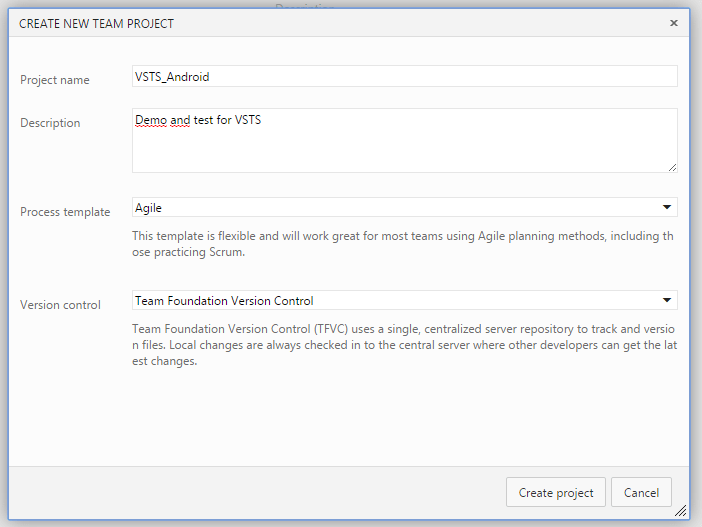
Task: Close the Create New Team Project dialog
Action: pyautogui.click(x=674, y=22)
